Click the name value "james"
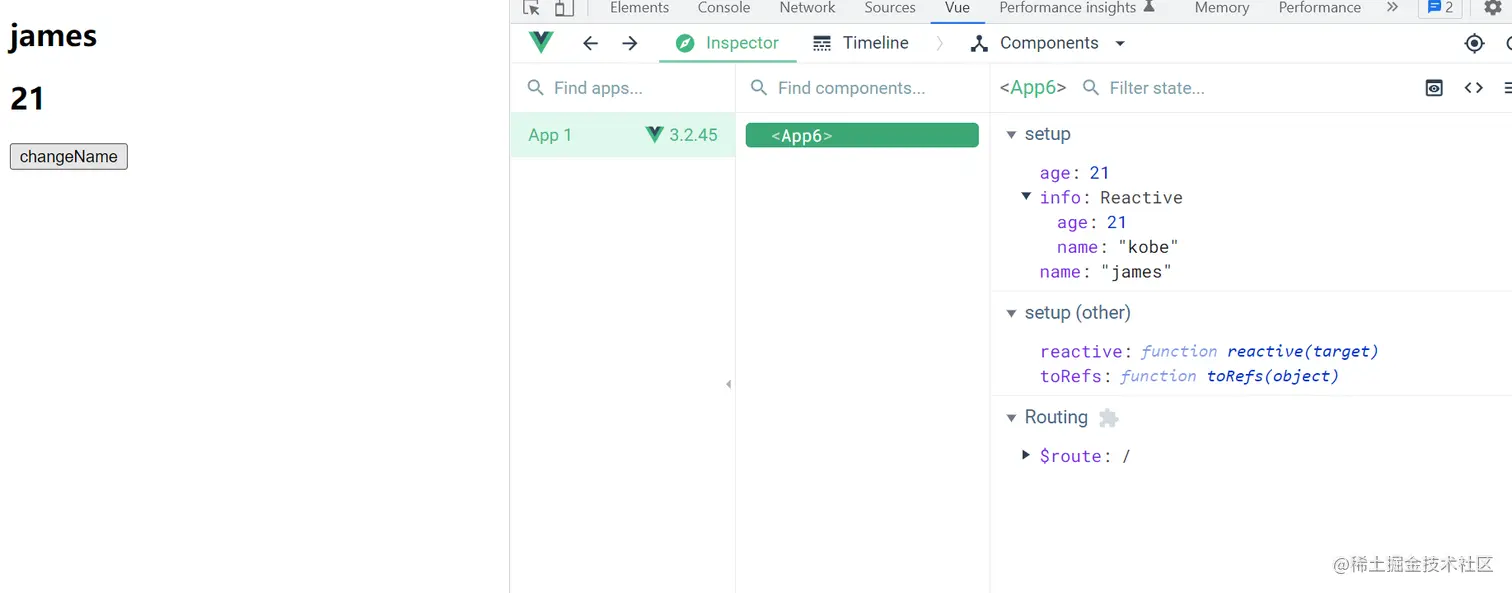This screenshot has width=1512, height=593. click(x=1136, y=272)
